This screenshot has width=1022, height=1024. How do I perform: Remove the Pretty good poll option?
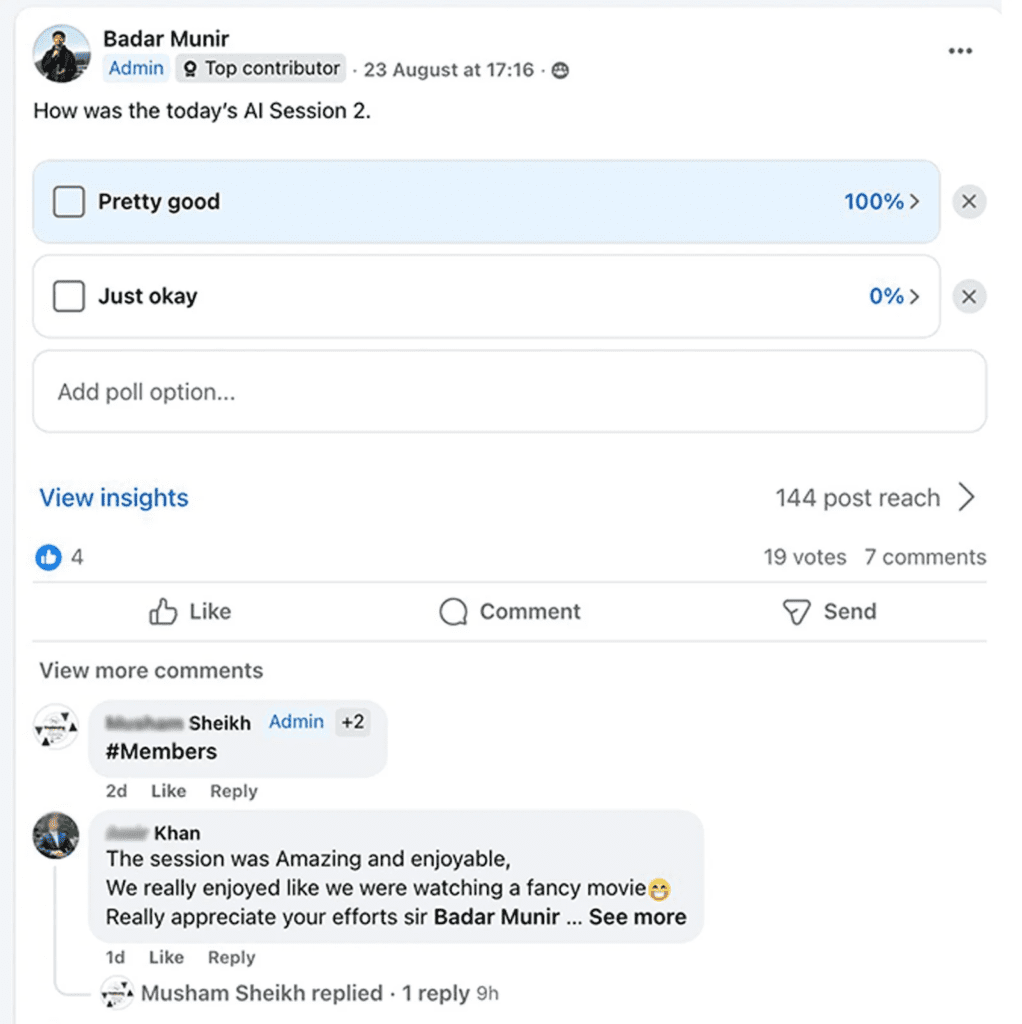[x=968, y=202]
